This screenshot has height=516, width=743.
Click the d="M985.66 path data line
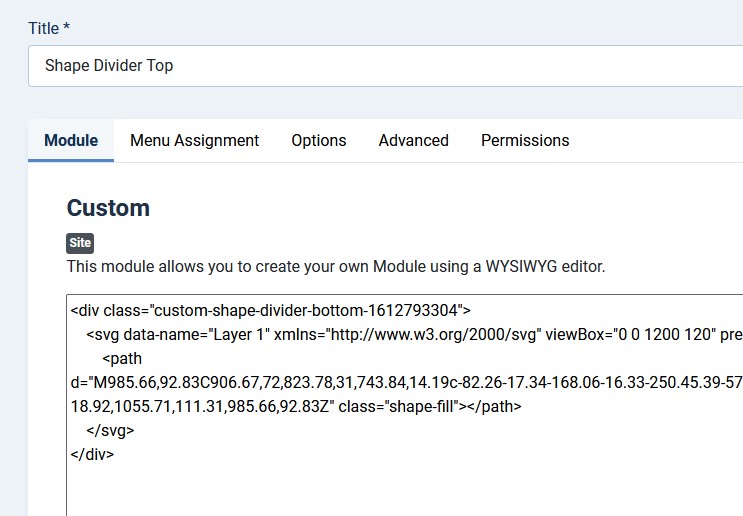coord(407,382)
